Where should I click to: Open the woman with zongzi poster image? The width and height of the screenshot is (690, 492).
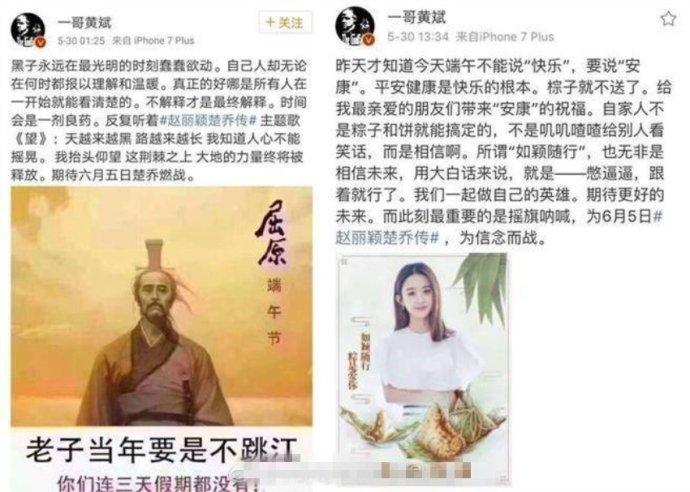(423, 369)
